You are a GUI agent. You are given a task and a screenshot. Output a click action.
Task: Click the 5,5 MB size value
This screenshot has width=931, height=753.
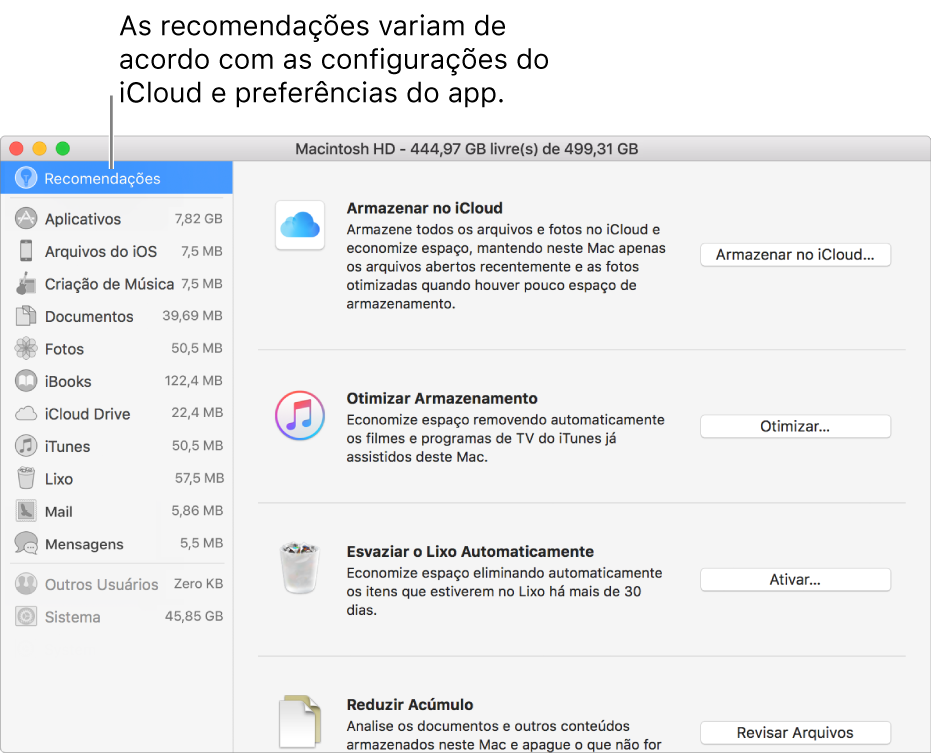point(201,543)
